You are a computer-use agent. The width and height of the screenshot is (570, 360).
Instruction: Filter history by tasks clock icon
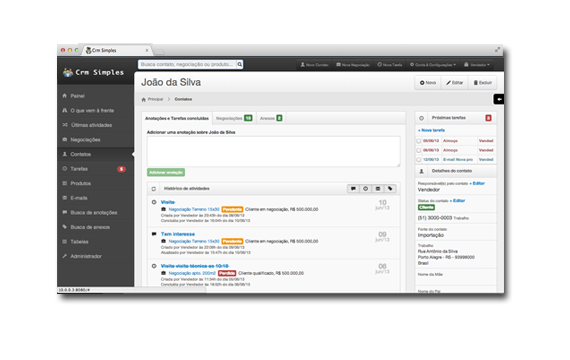pyautogui.click(x=365, y=189)
